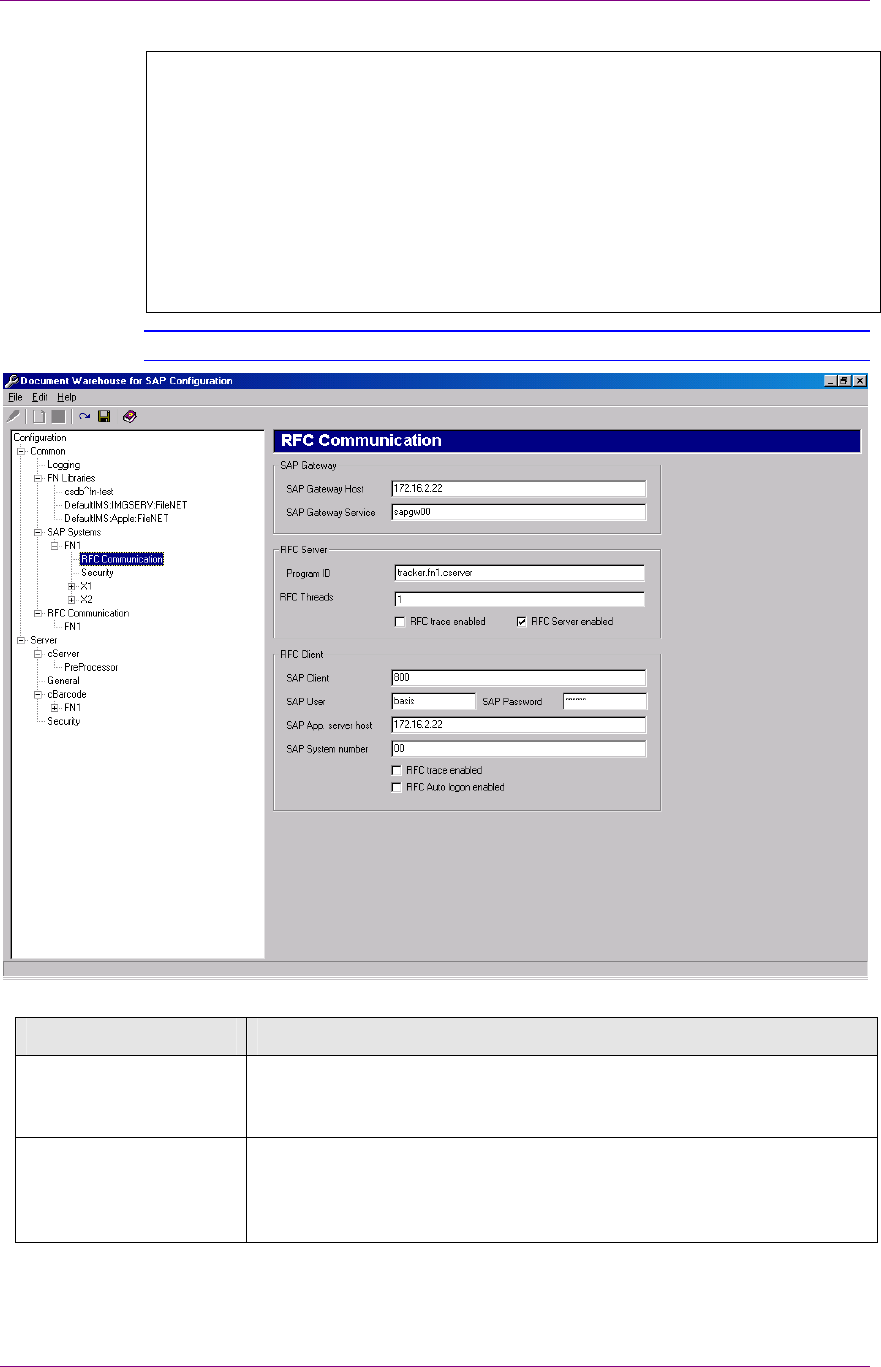The width and height of the screenshot is (881, 1367).
Task: Open the Help menu
Action: tap(66, 397)
